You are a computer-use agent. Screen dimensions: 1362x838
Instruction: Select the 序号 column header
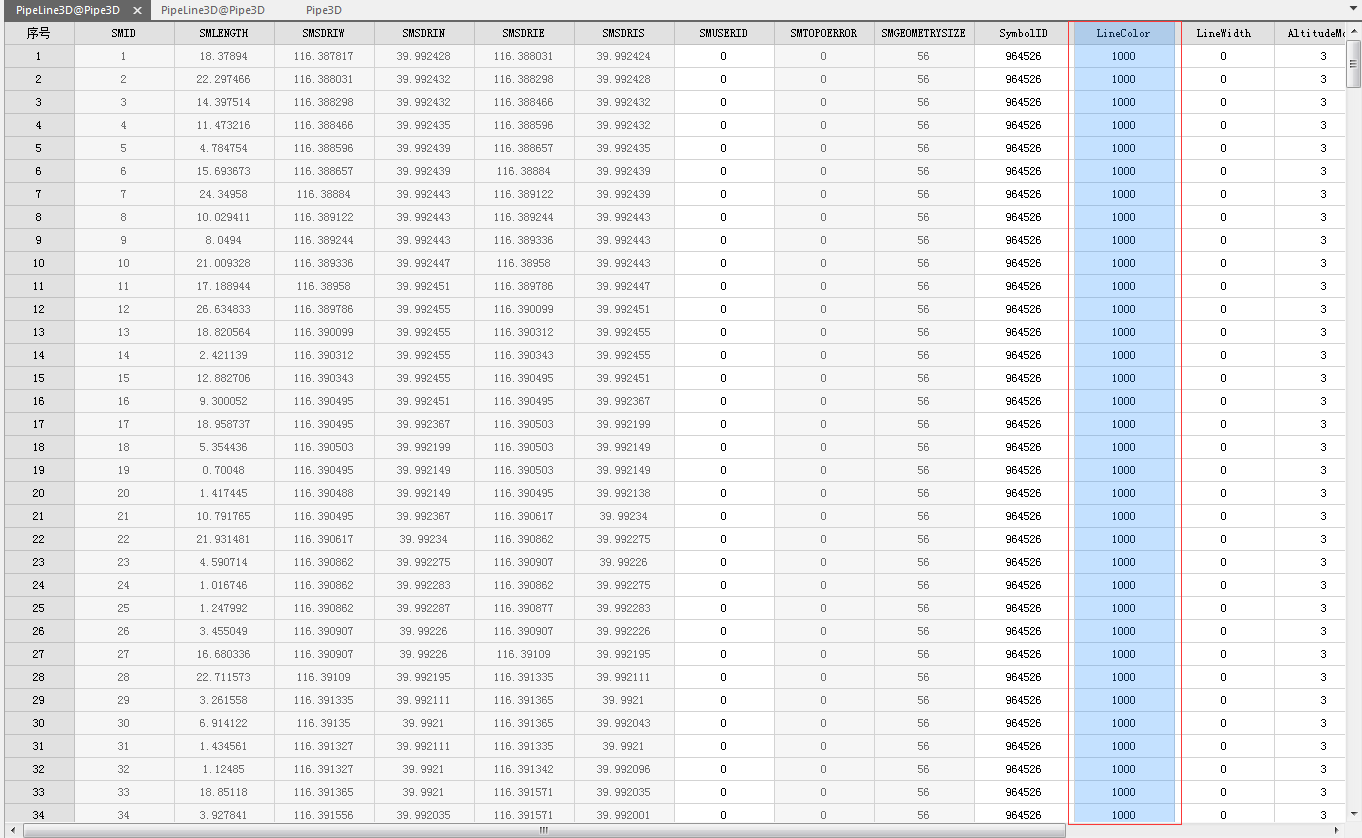(39, 33)
